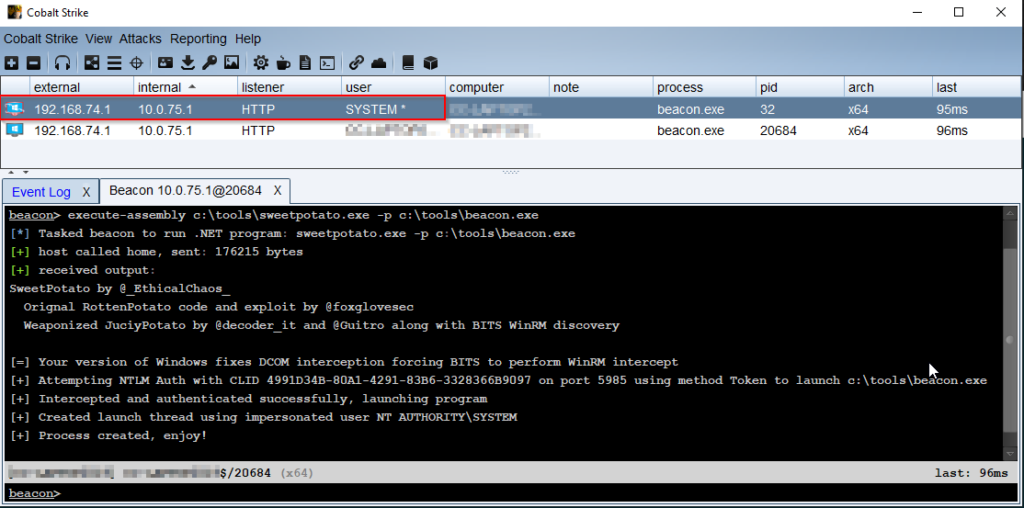Open the View menu
The width and height of the screenshot is (1024, 508).
[x=99, y=39]
